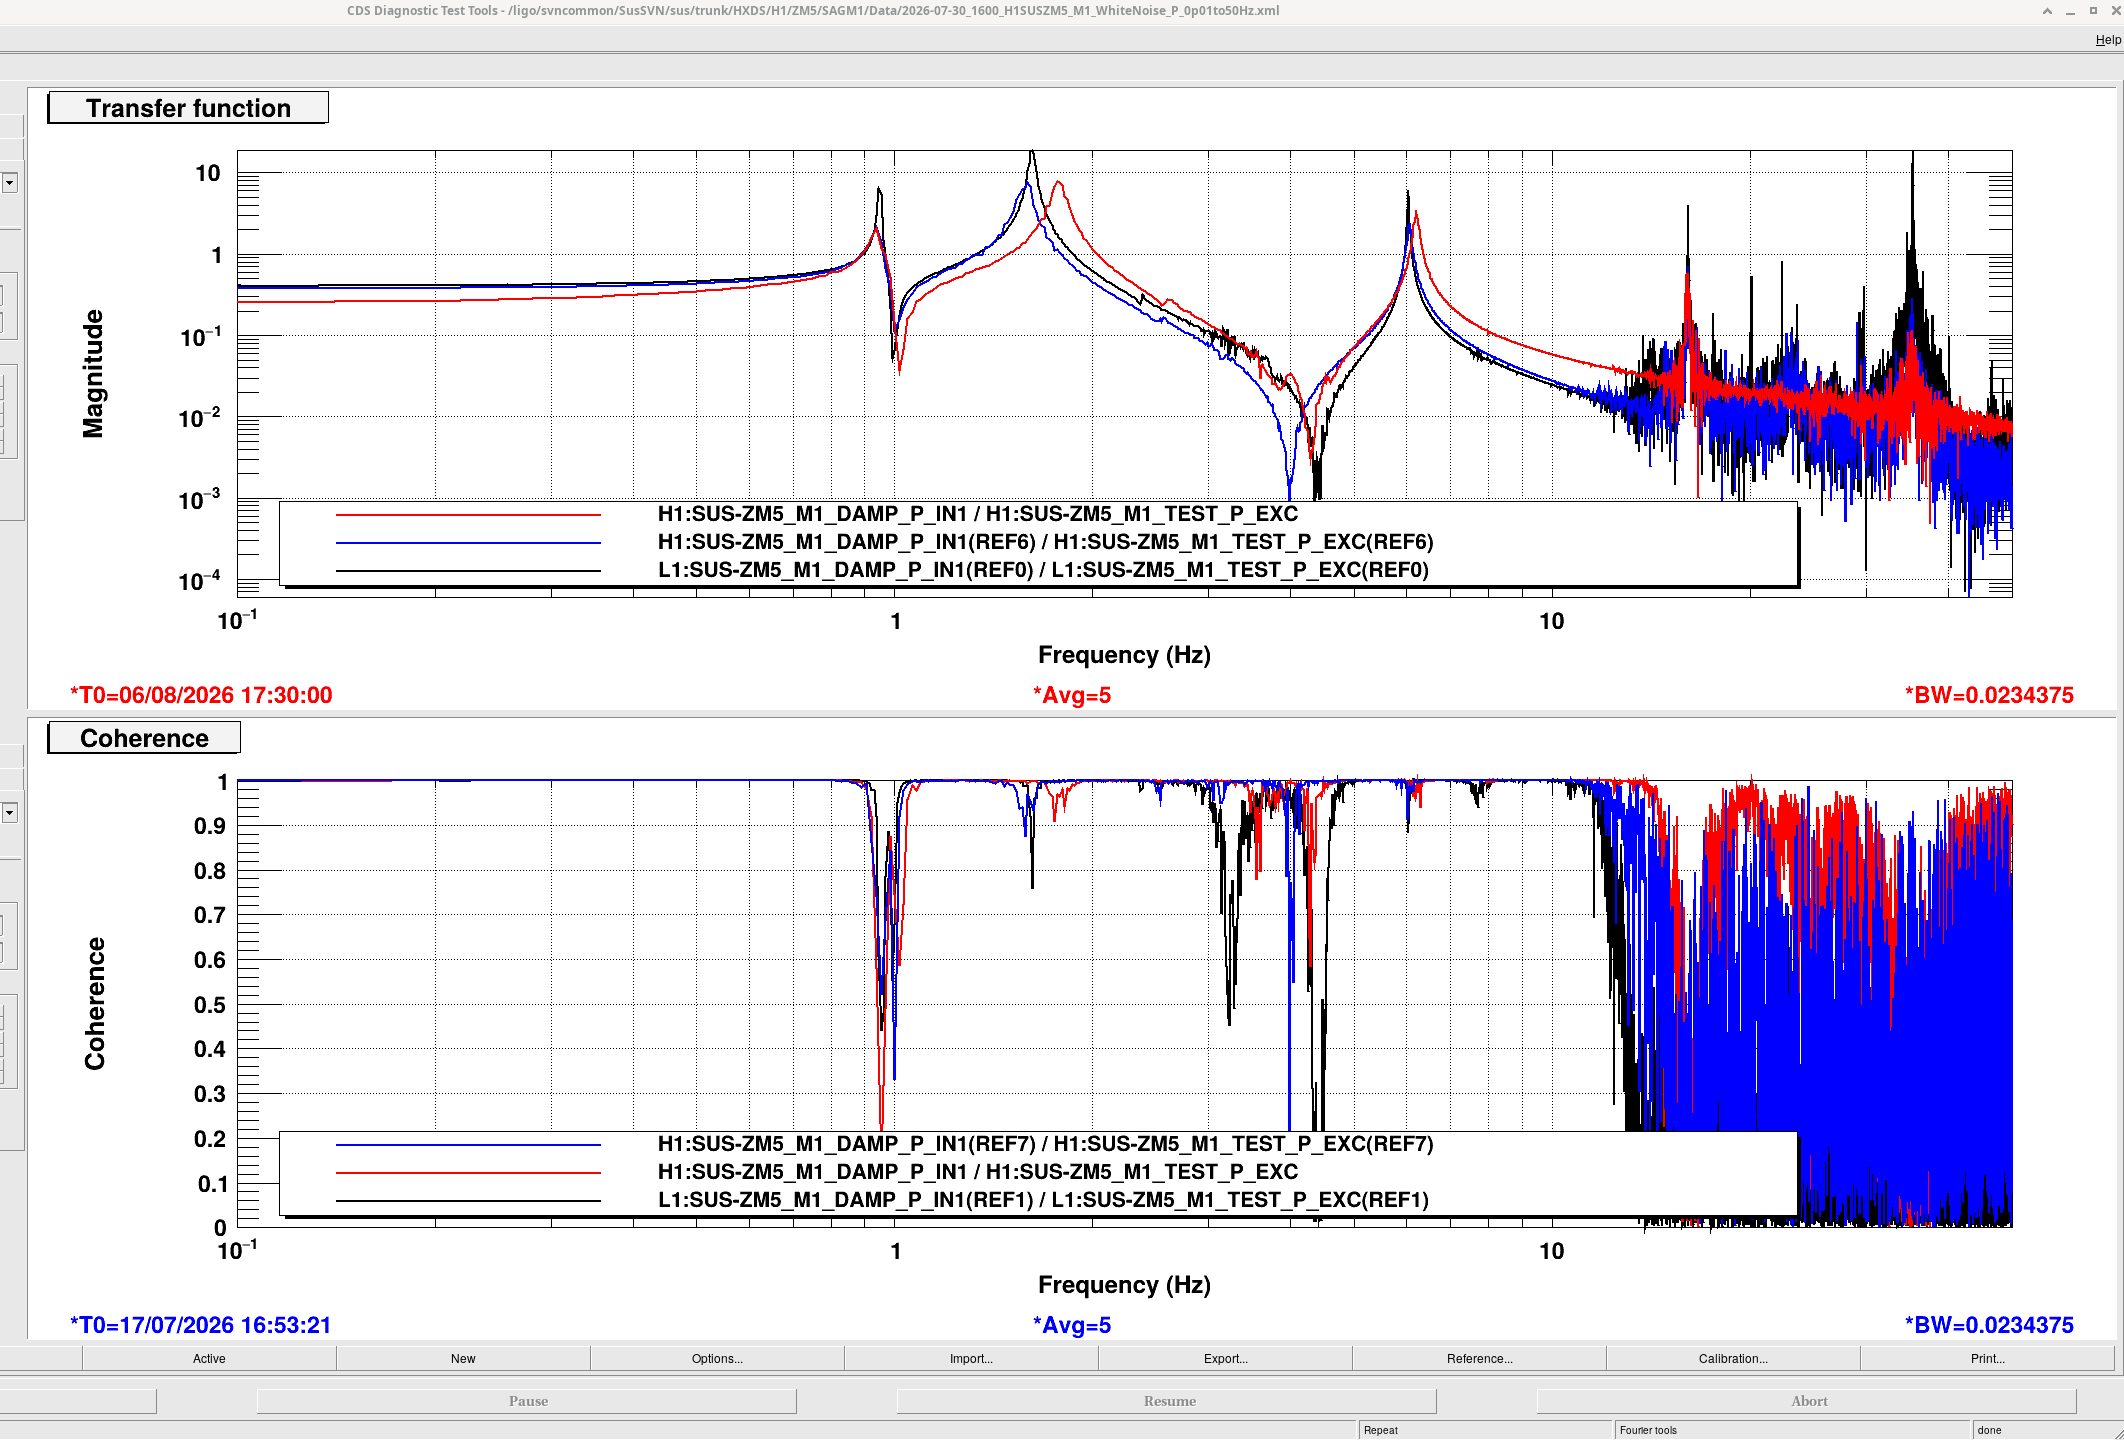Open the Options... dialog
Image resolution: width=2124 pixels, height=1440 pixels.
717,1358
